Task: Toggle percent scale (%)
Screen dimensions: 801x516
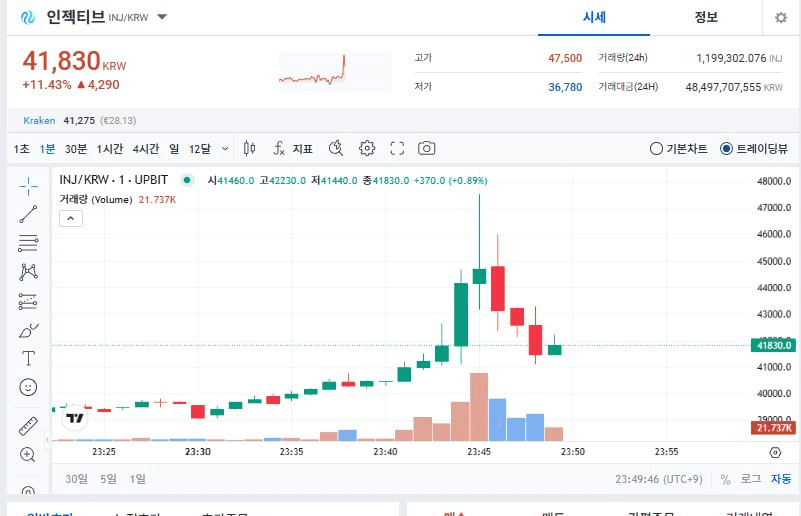Action: [725, 479]
